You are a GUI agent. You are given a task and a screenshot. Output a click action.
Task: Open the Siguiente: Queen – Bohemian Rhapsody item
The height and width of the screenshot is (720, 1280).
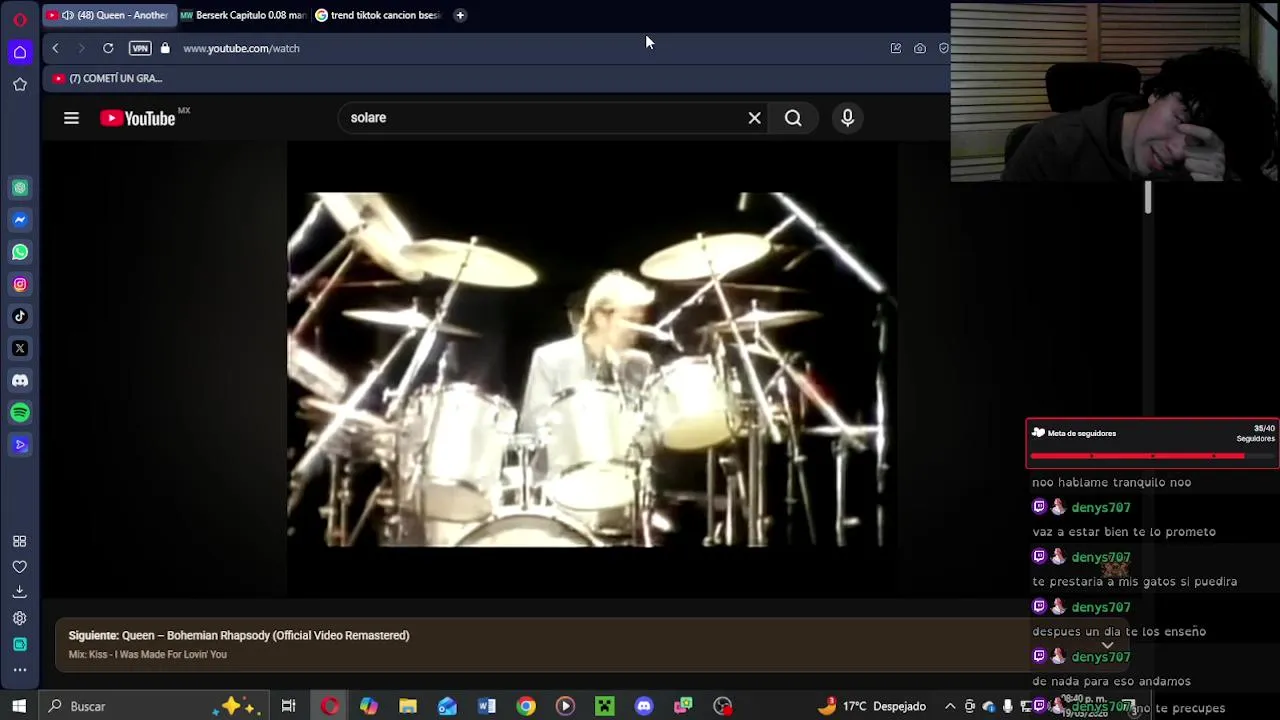pos(239,635)
